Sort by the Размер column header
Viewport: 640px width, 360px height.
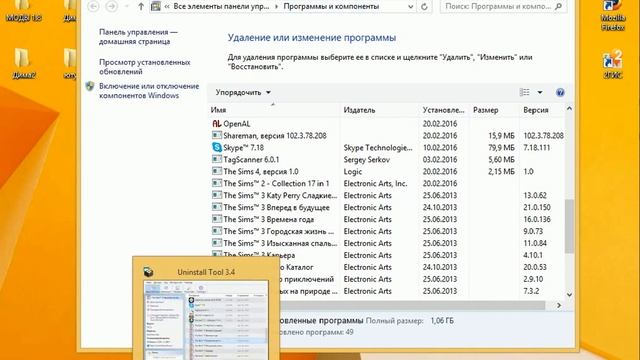(x=494, y=110)
